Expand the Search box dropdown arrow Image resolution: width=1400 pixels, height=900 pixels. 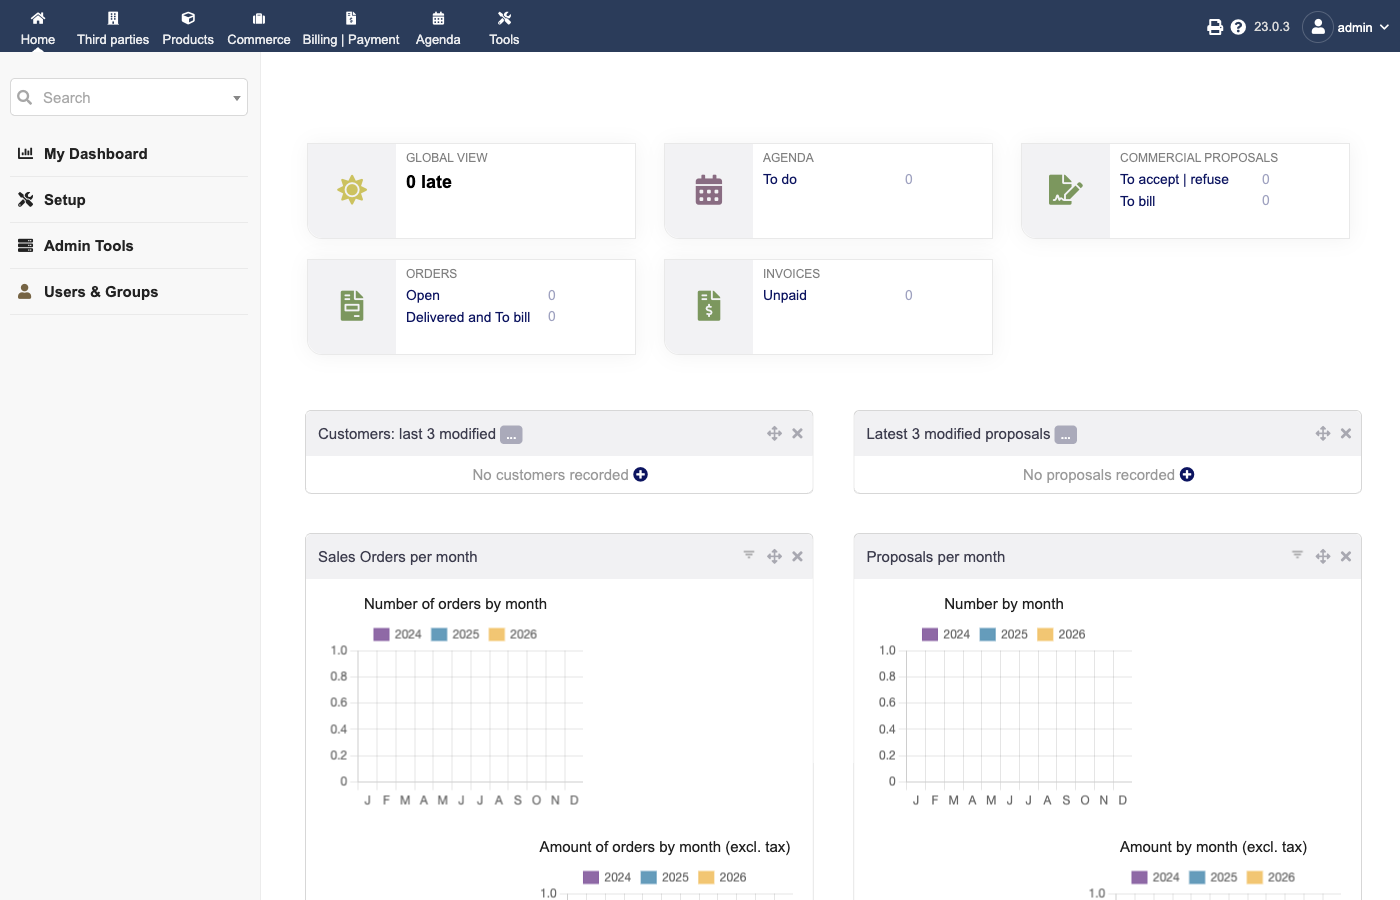(237, 98)
